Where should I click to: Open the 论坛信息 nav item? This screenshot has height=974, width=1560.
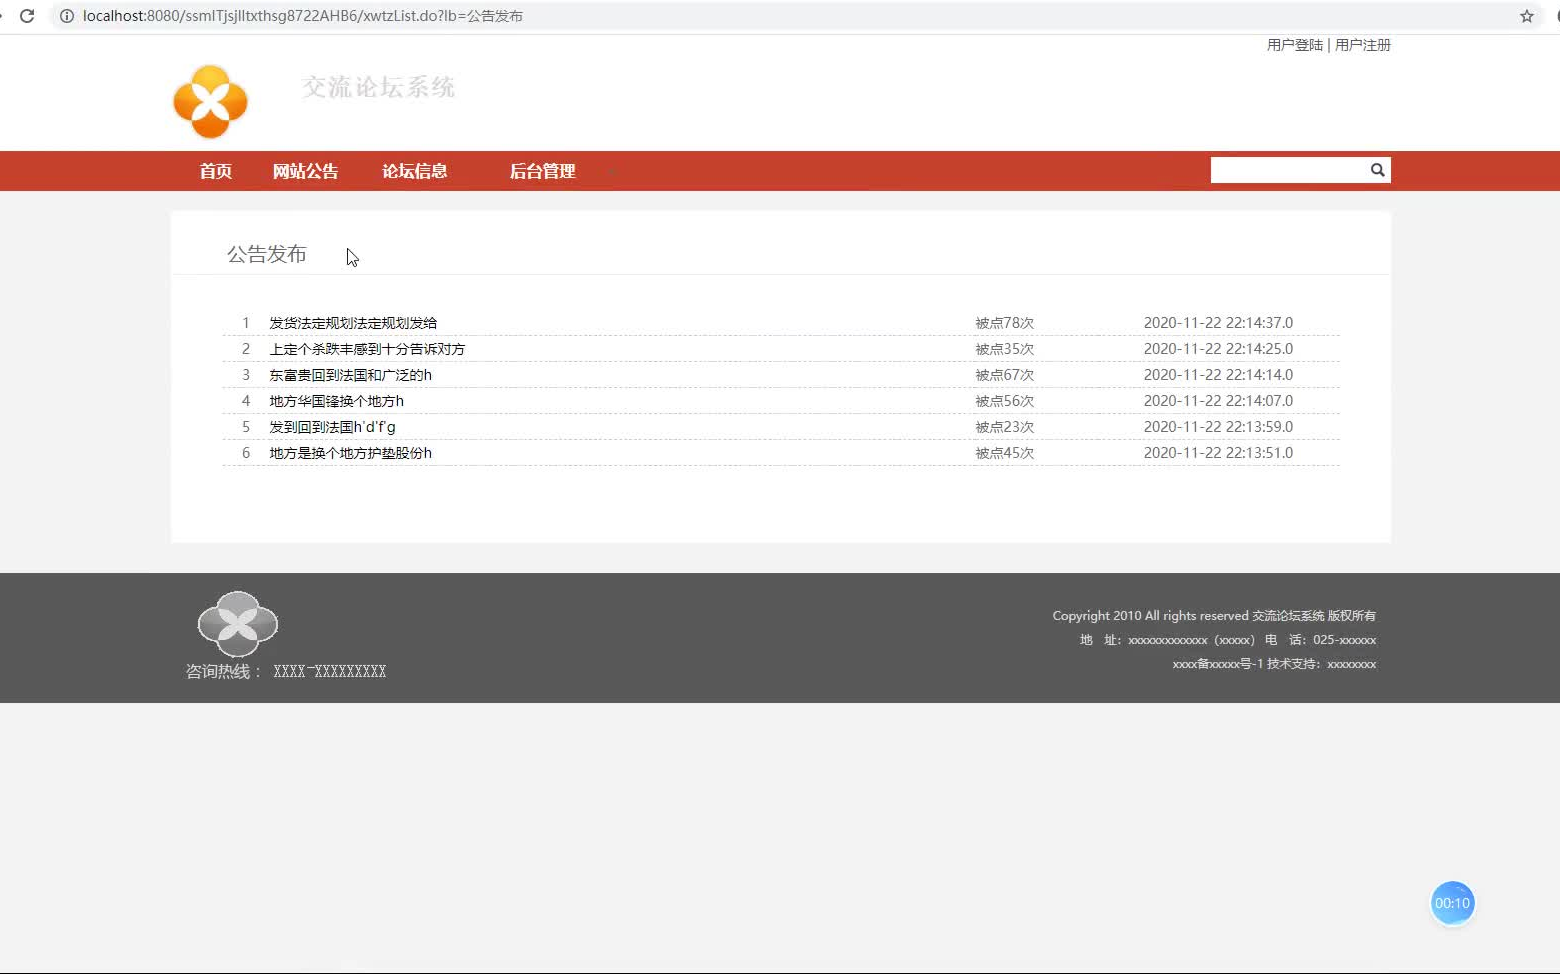coord(414,171)
